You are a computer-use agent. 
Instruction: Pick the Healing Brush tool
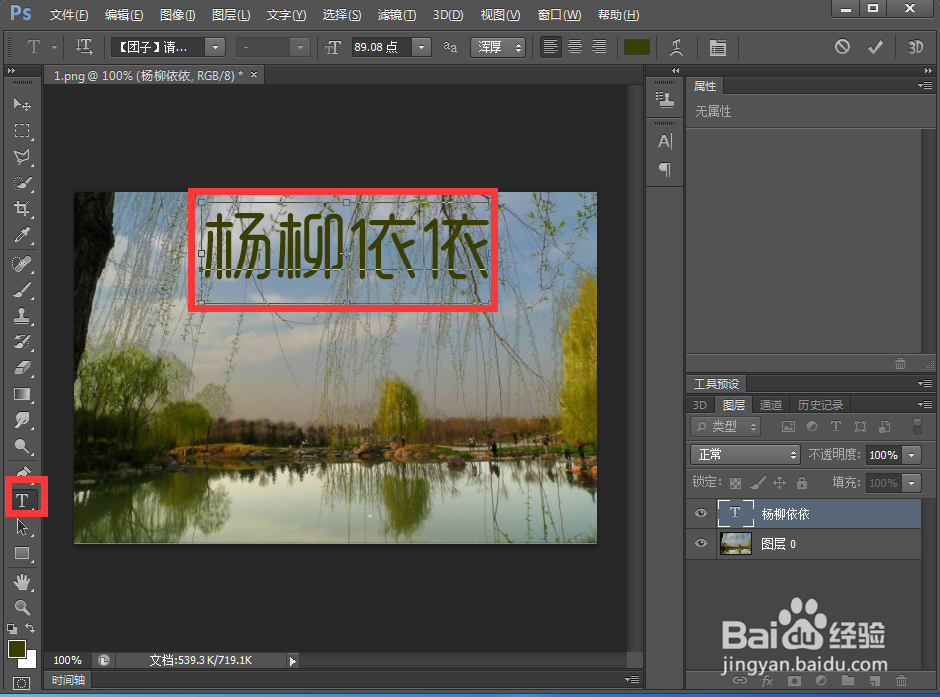[x=23, y=263]
